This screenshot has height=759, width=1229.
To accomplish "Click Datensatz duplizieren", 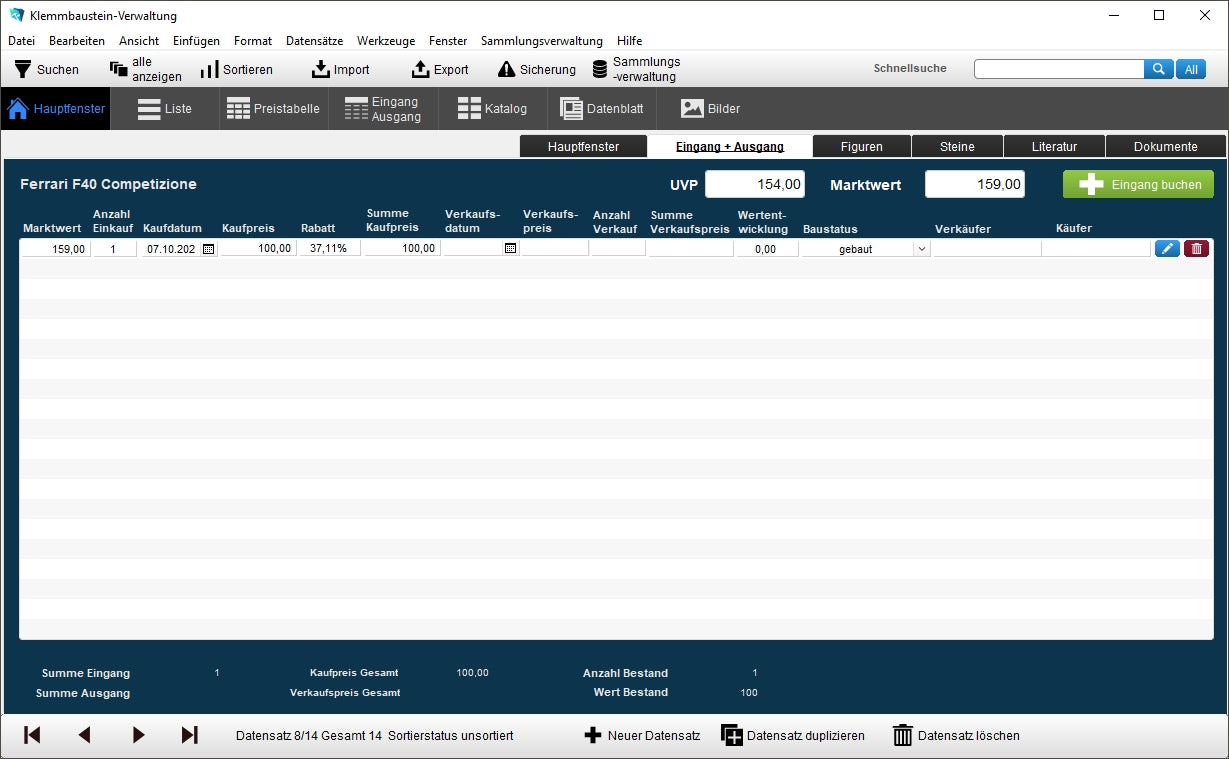I will [793, 735].
